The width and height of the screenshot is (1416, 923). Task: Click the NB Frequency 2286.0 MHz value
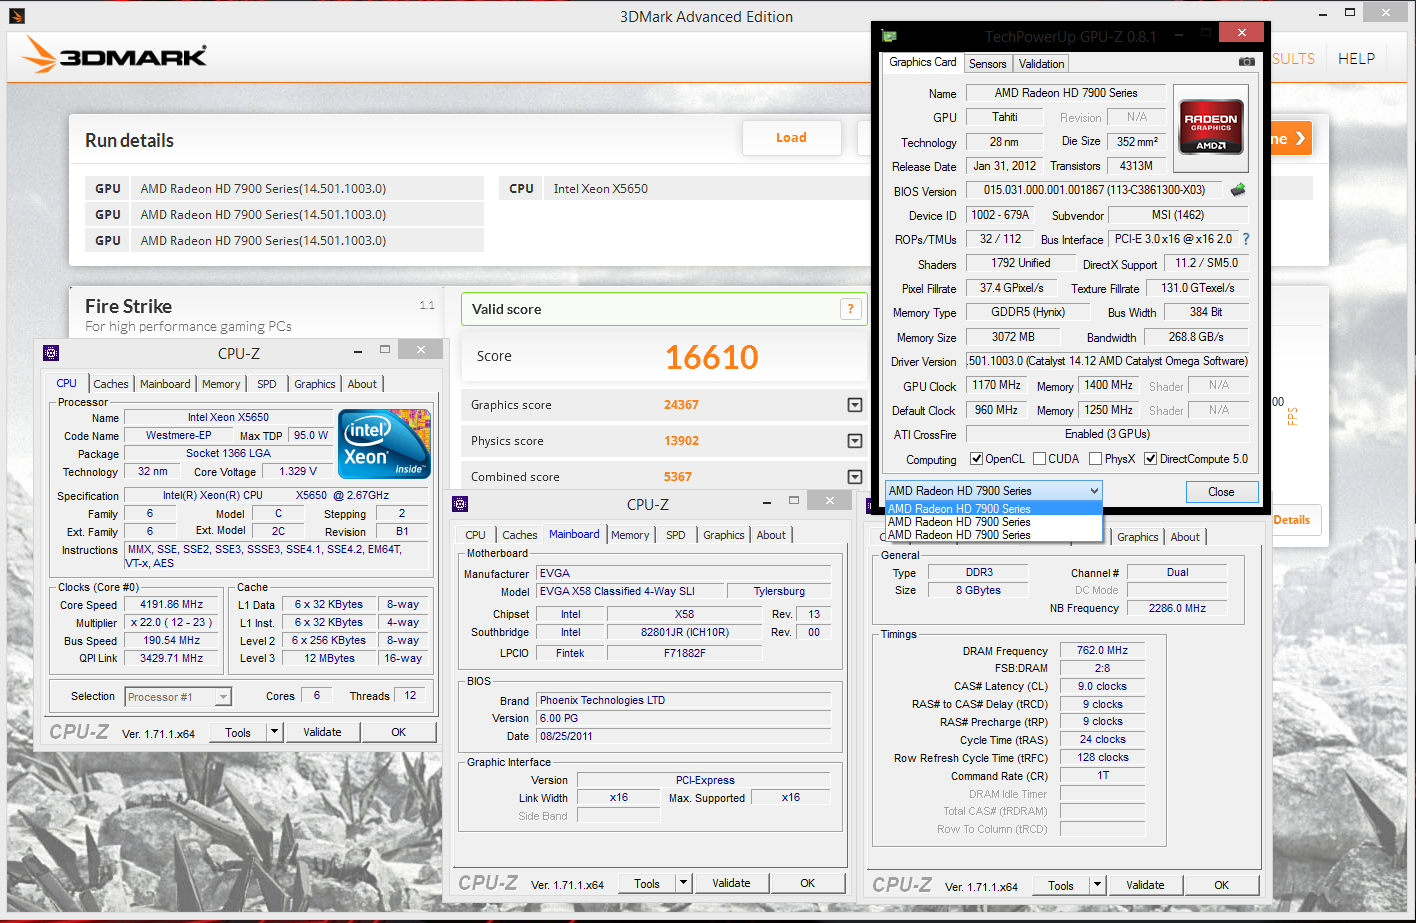click(x=1177, y=608)
